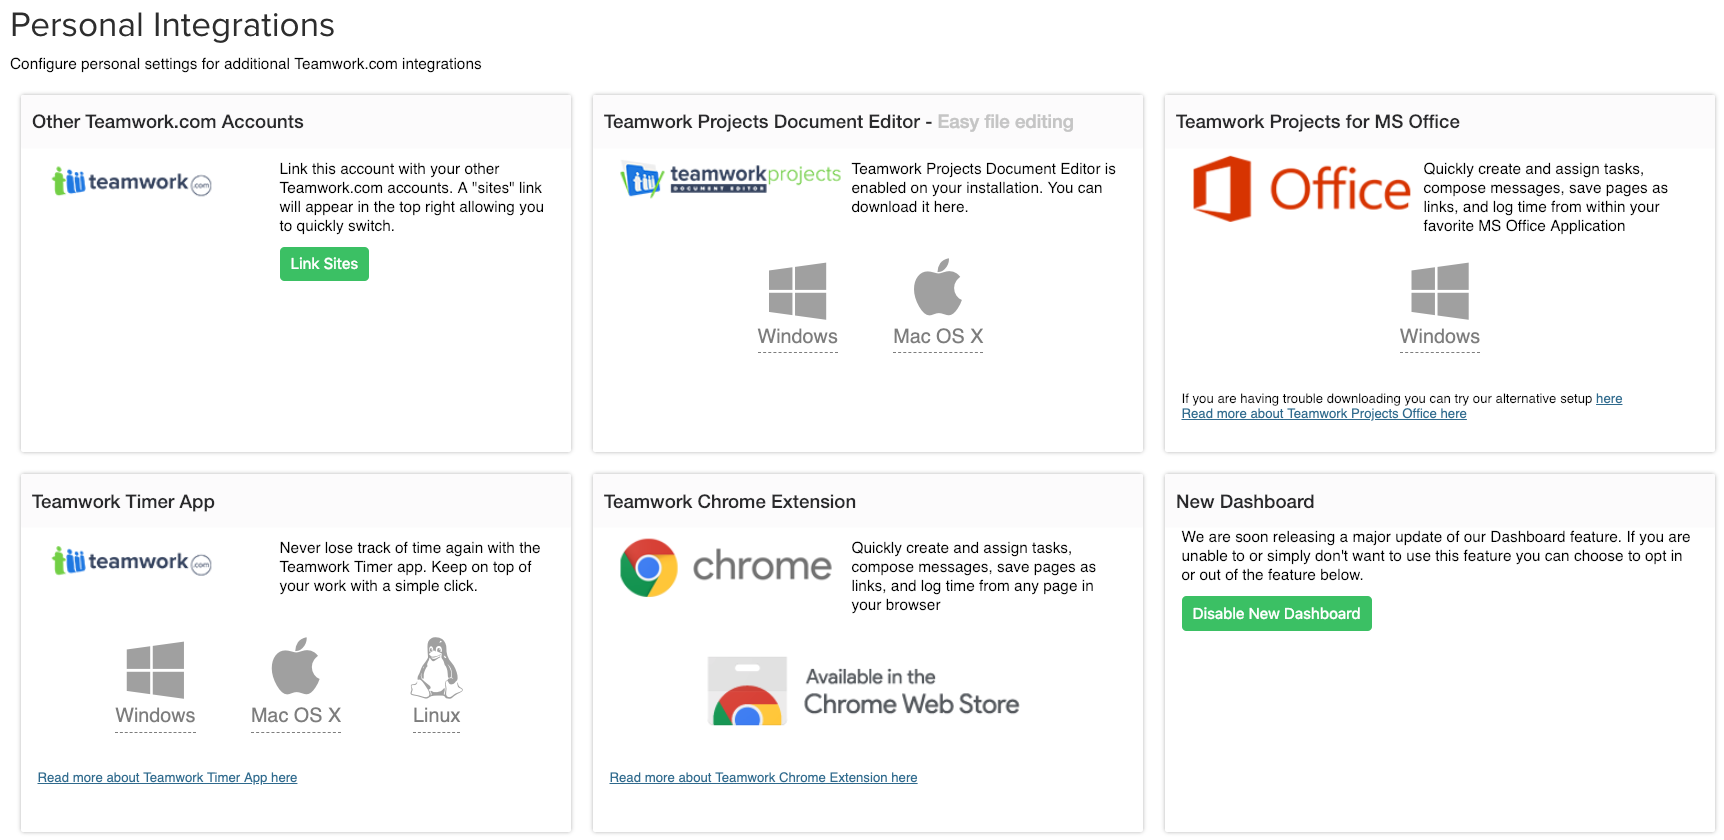Click the Teamwork Projects Document Editor logo
The height and width of the screenshot is (840, 1724).
coord(731,179)
